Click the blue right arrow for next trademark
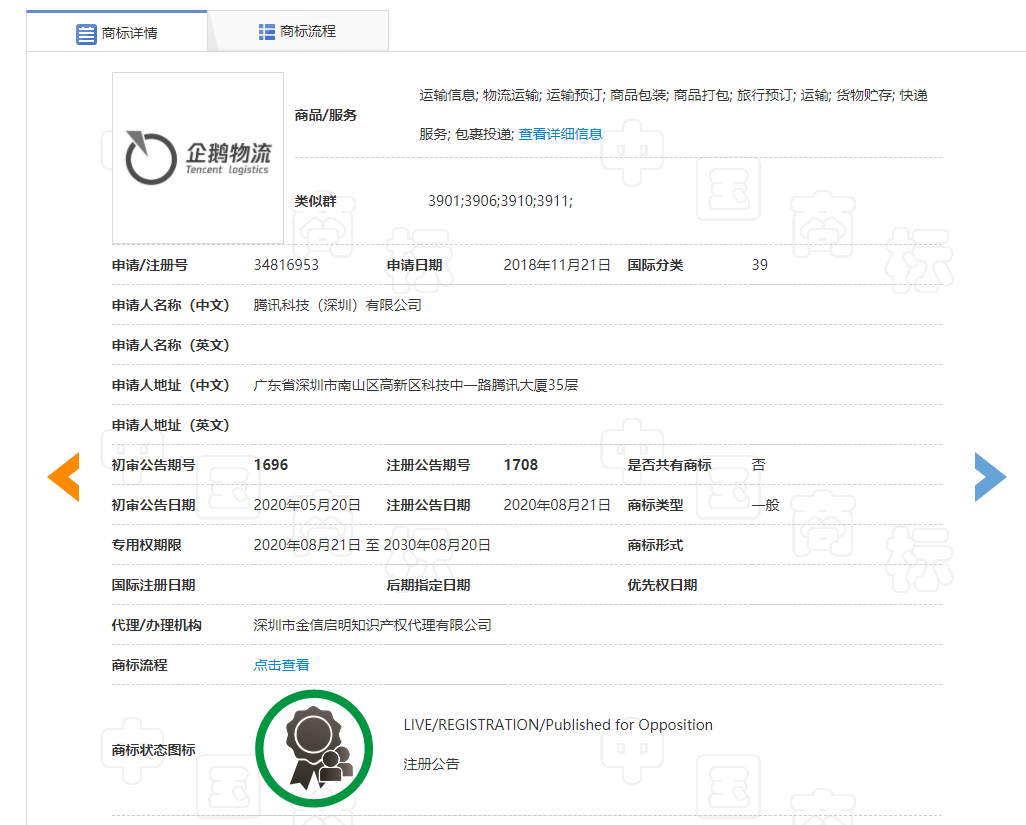This screenshot has height=825, width=1026. tap(990, 477)
